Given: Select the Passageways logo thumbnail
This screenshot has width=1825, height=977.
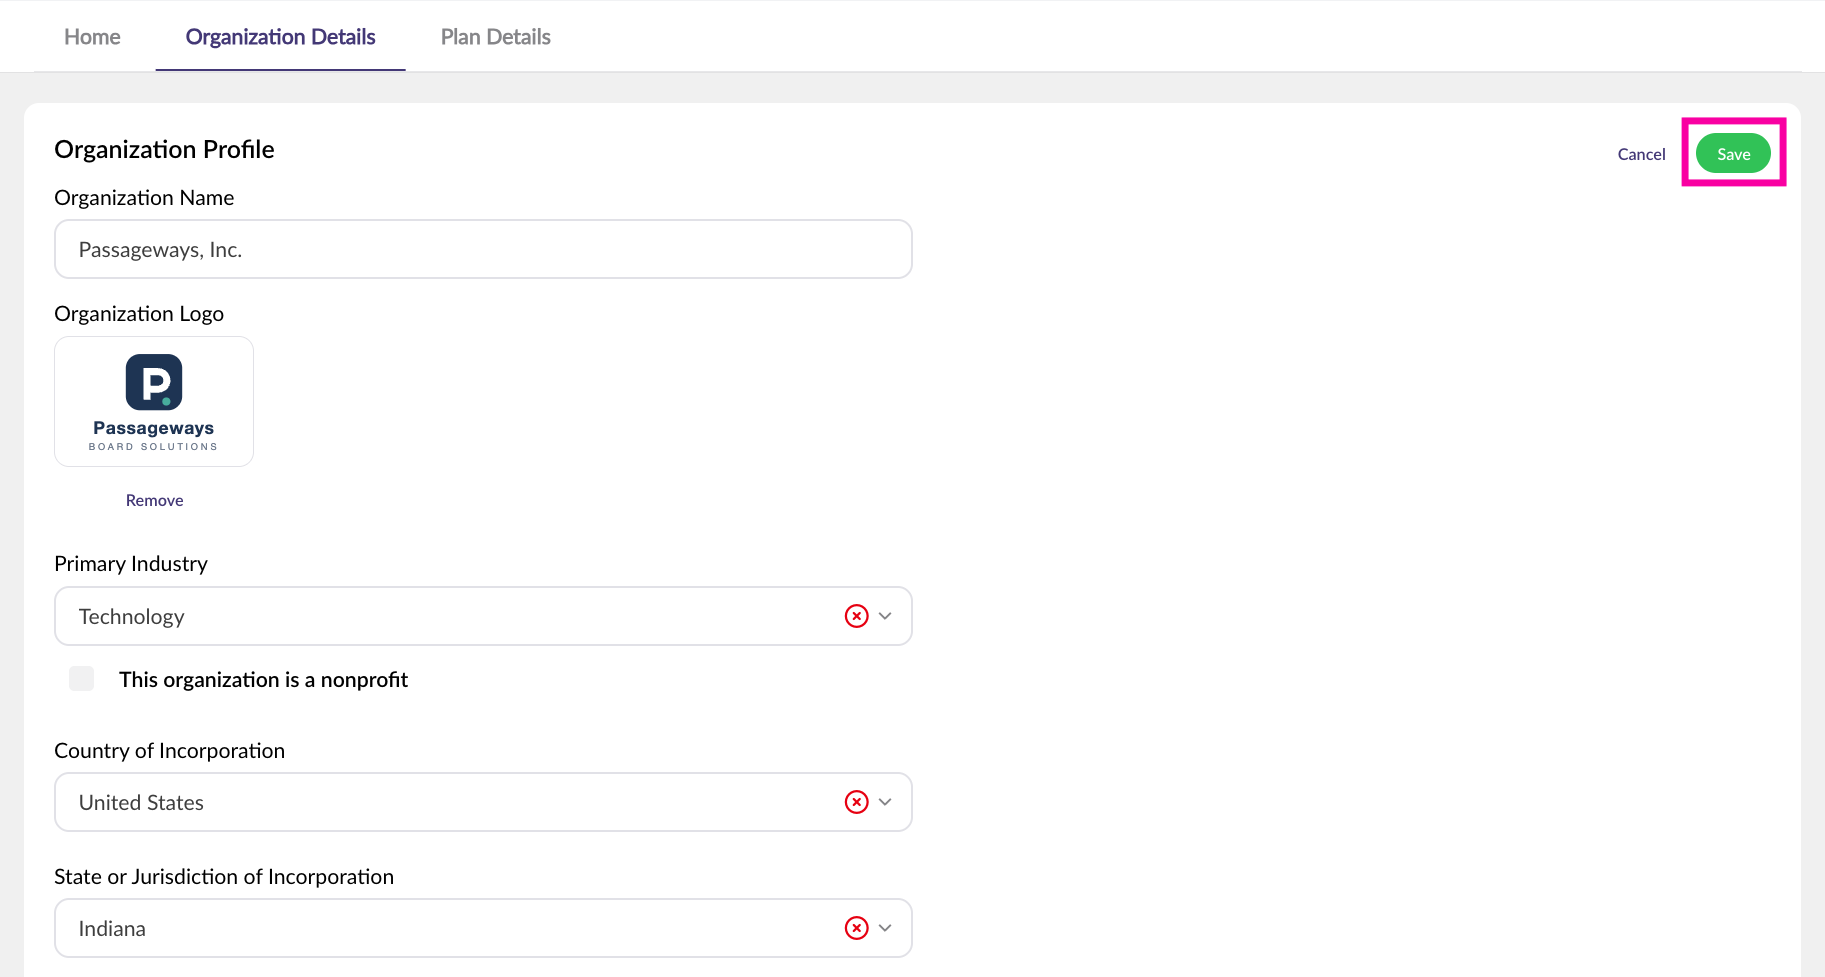Looking at the screenshot, I should click(x=154, y=401).
